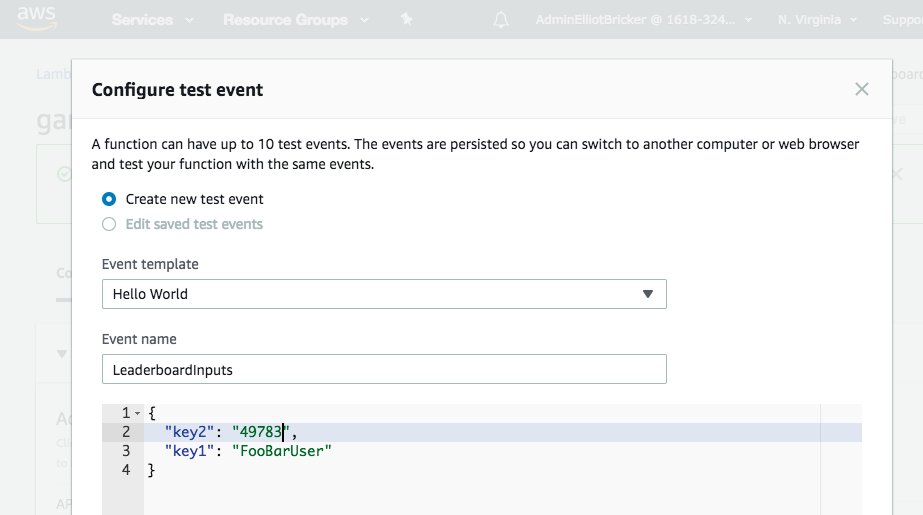Expand the collapsed section triangle behind dialog

(62, 354)
